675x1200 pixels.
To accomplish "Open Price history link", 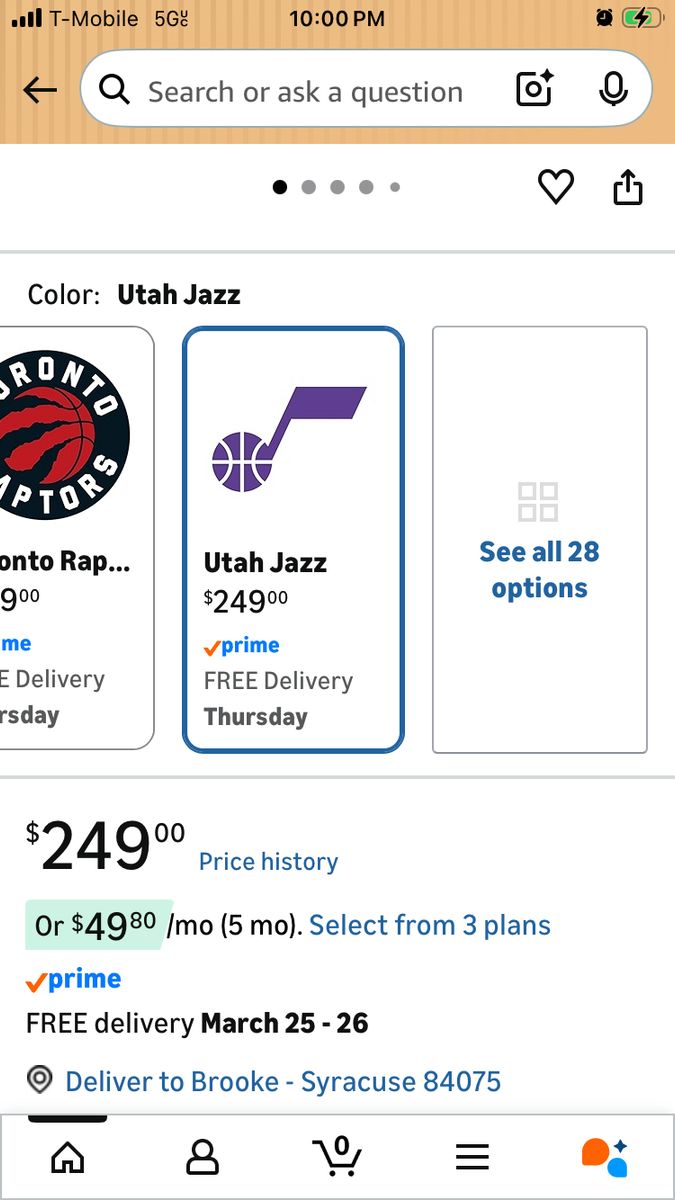I will [268, 862].
